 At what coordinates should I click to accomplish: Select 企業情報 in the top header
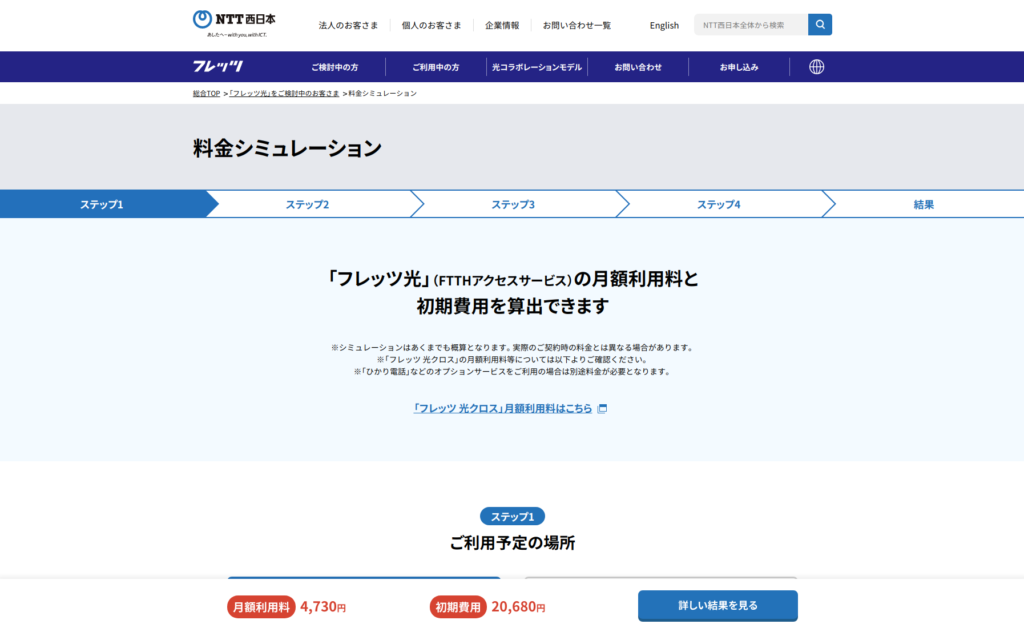(502, 25)
